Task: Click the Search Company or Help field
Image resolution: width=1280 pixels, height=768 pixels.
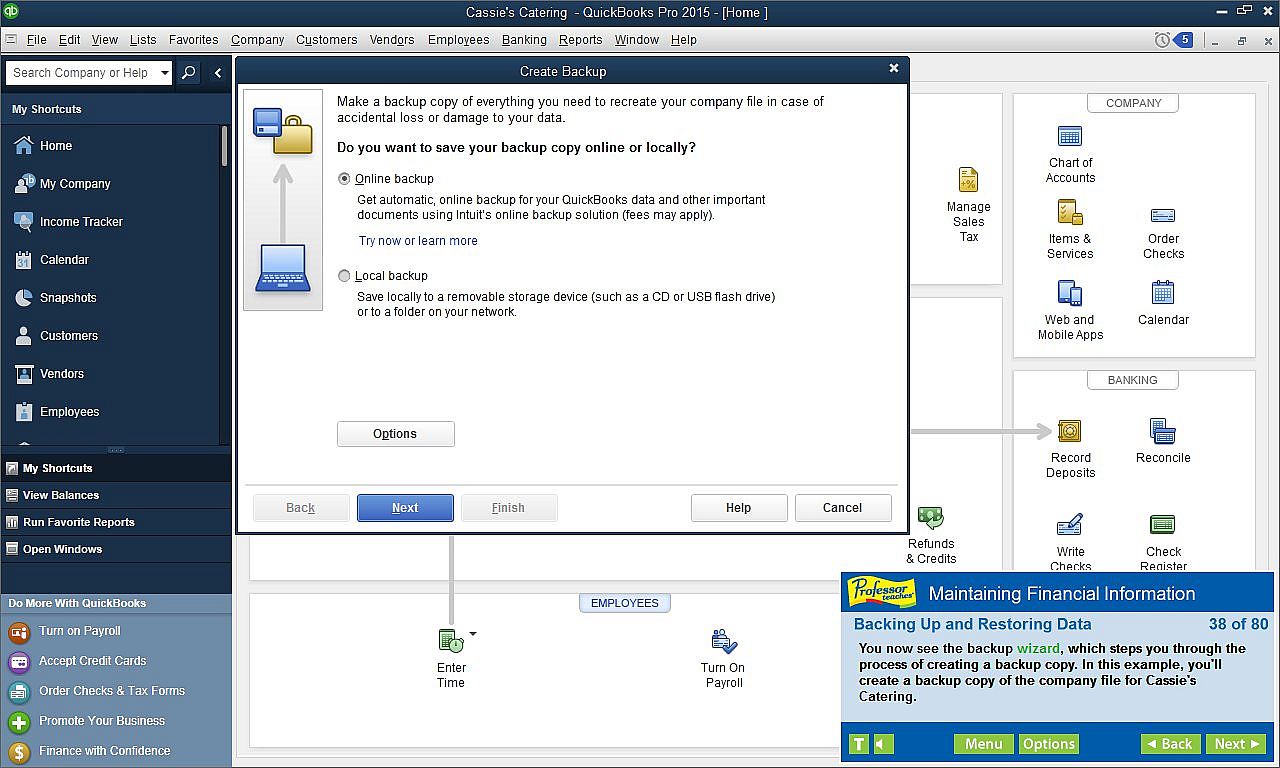Action: pyautogui.click(x=81, y=73)
